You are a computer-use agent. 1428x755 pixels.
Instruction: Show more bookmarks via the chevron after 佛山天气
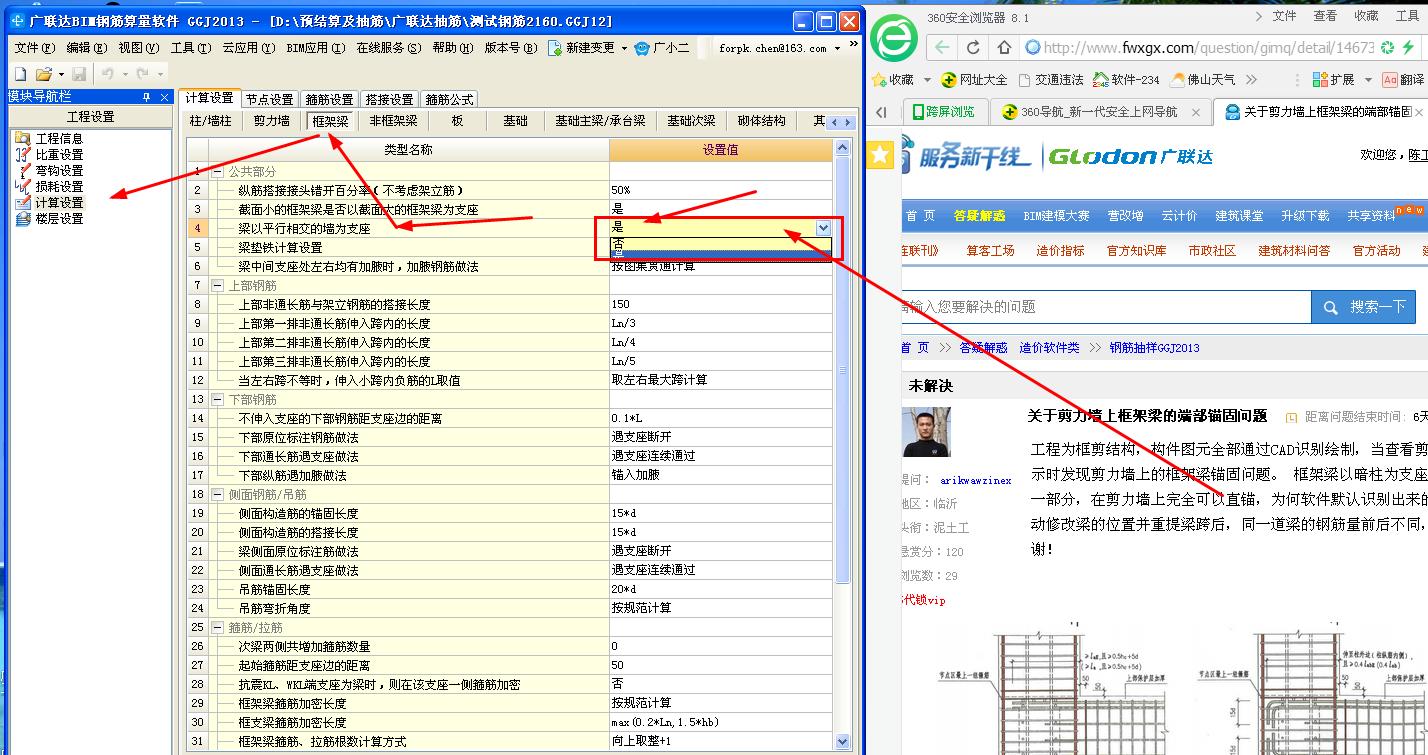[1250, 80]
